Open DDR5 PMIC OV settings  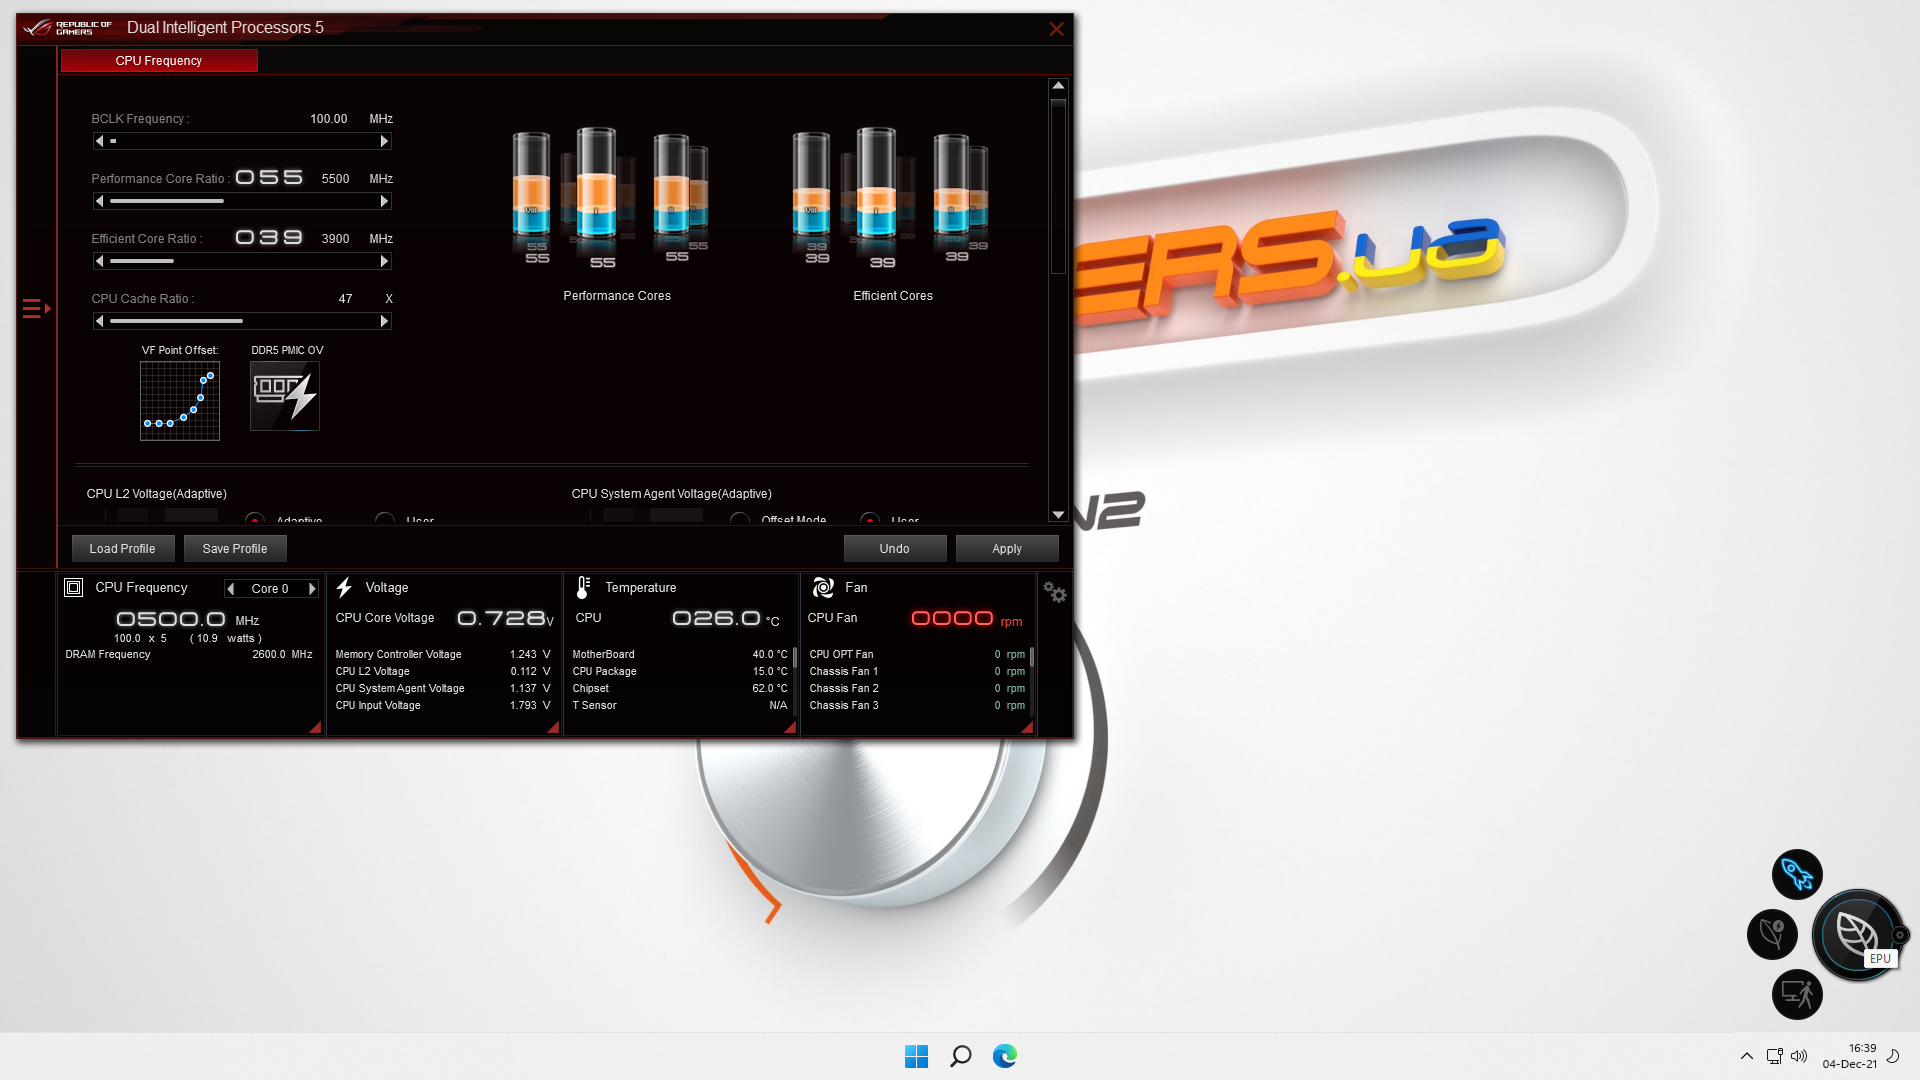point(285,396)
